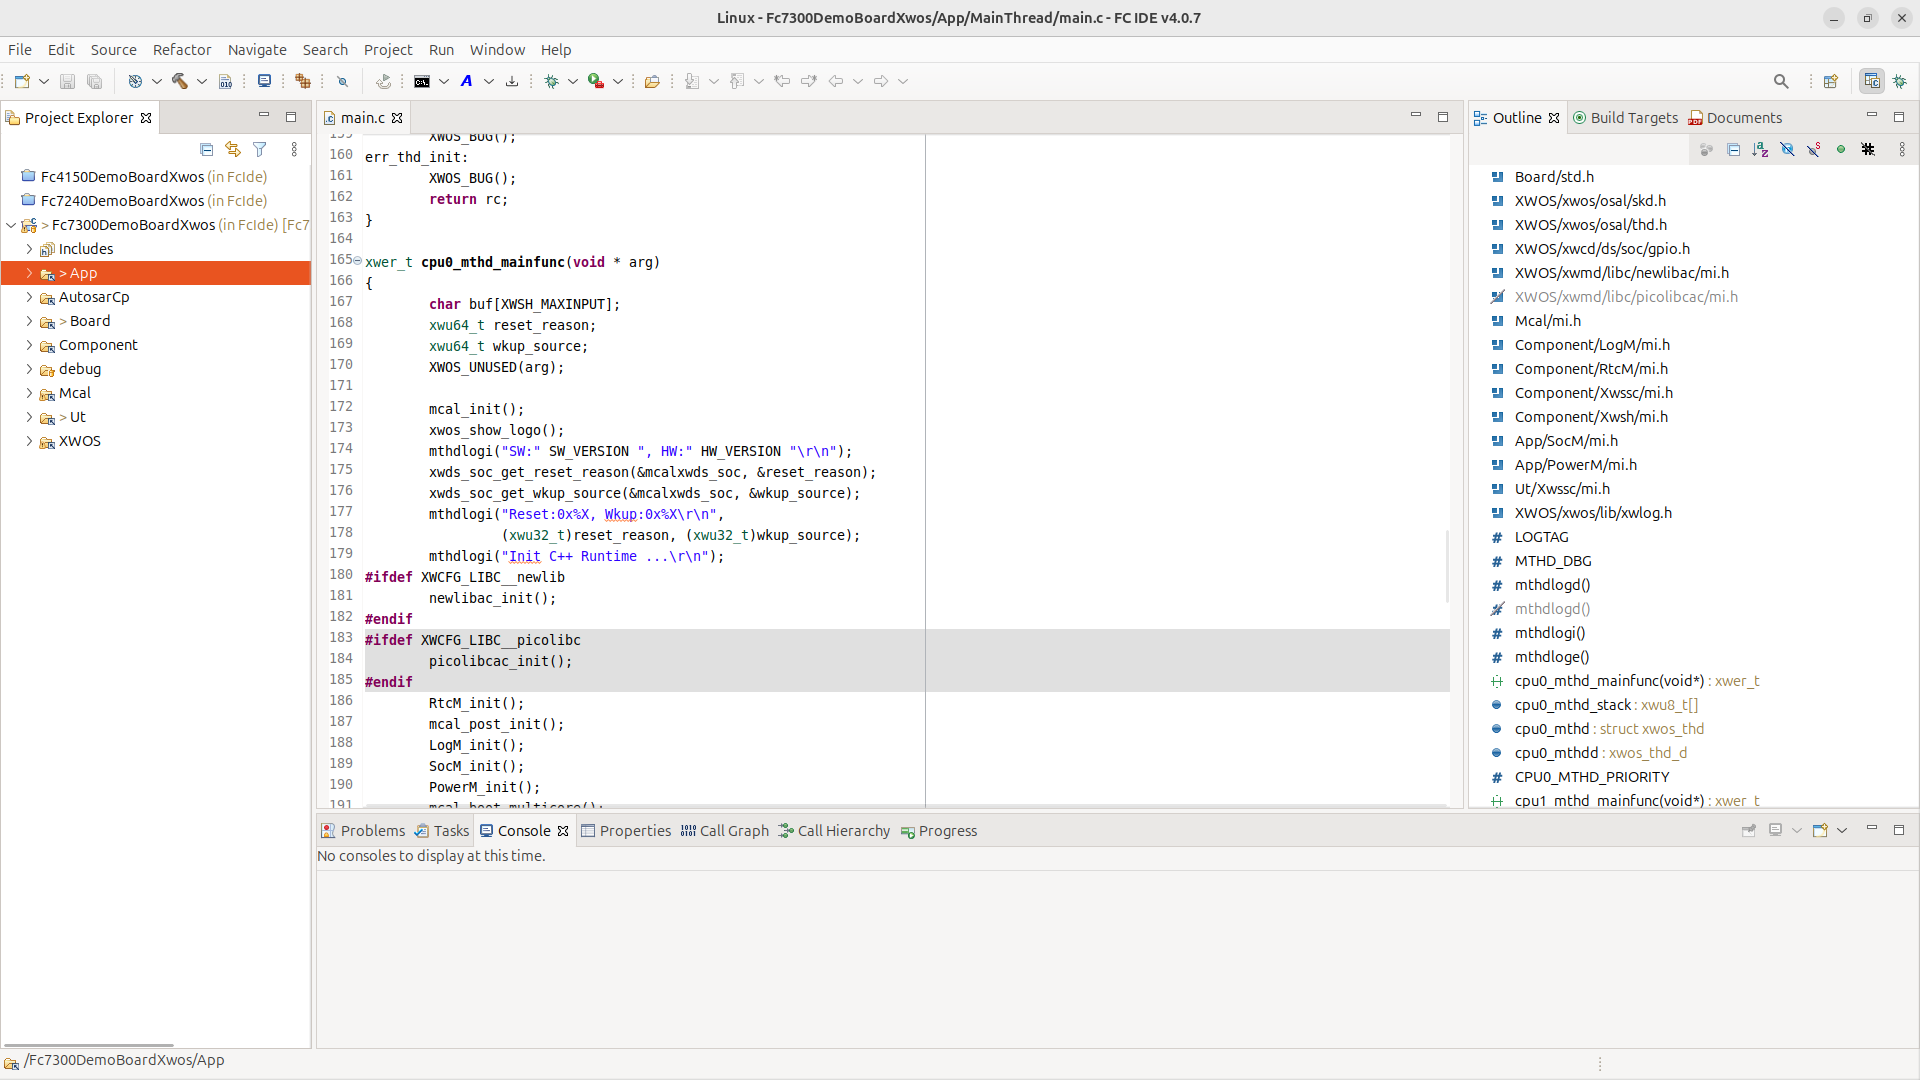Toggle hide static members in Outline
Viewport: 1920px width, 1080px height.
[1814, 149]
